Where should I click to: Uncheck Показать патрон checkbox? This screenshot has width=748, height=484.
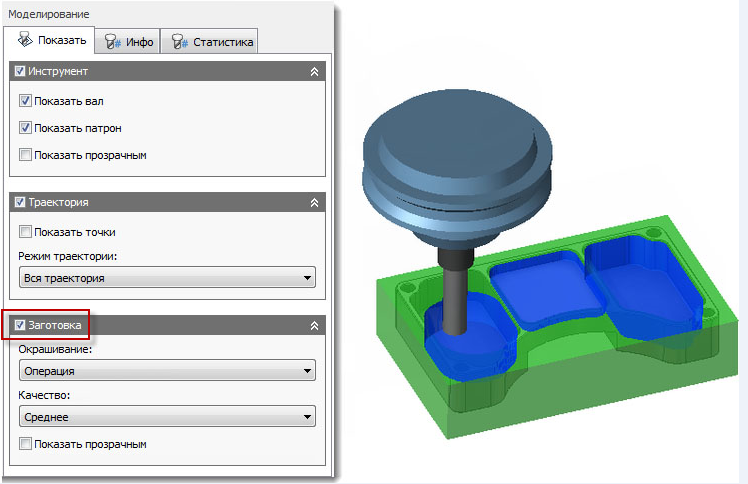pos(25,128)
